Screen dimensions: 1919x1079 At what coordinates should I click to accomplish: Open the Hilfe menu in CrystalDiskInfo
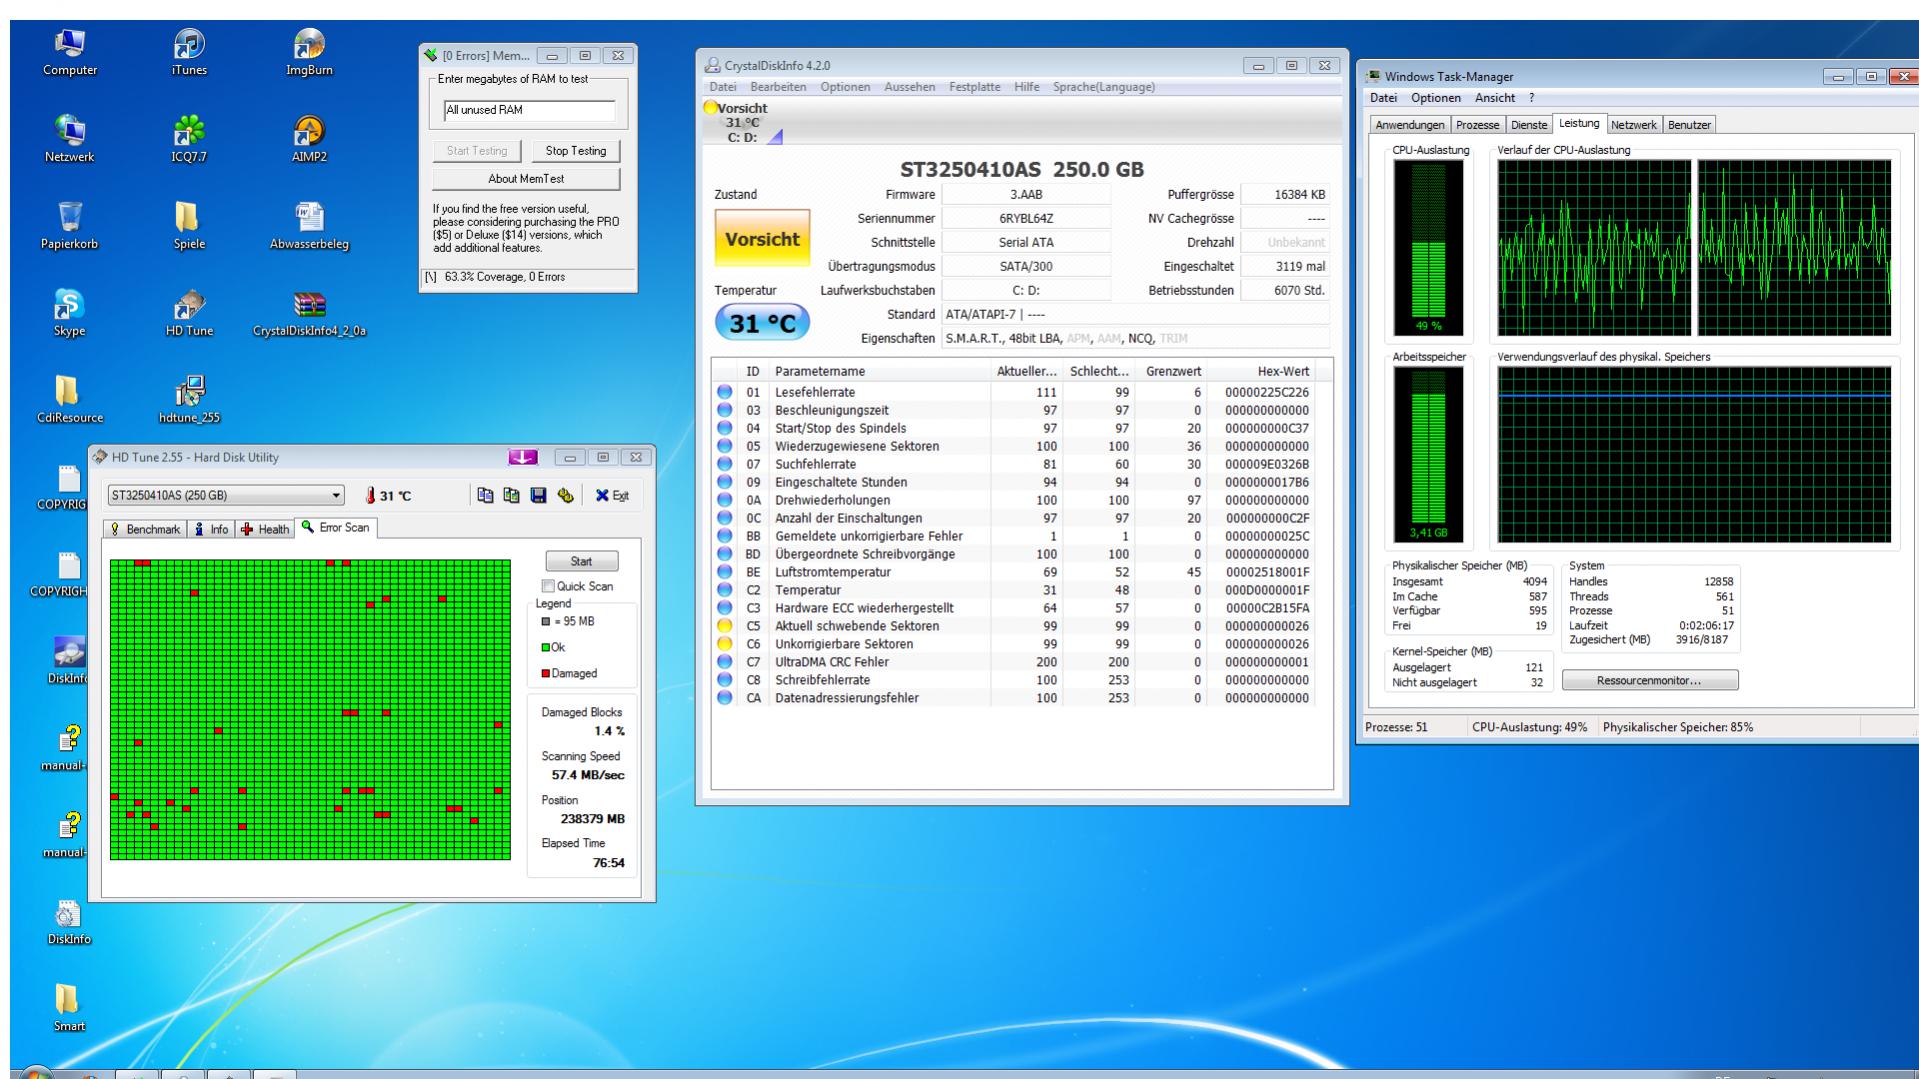(1027, 87)
